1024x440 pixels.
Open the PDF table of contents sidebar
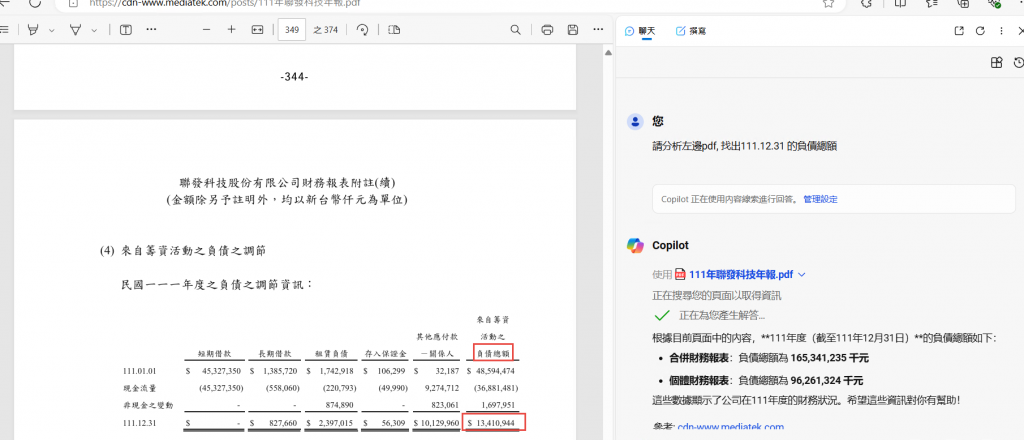coord(4,29)
